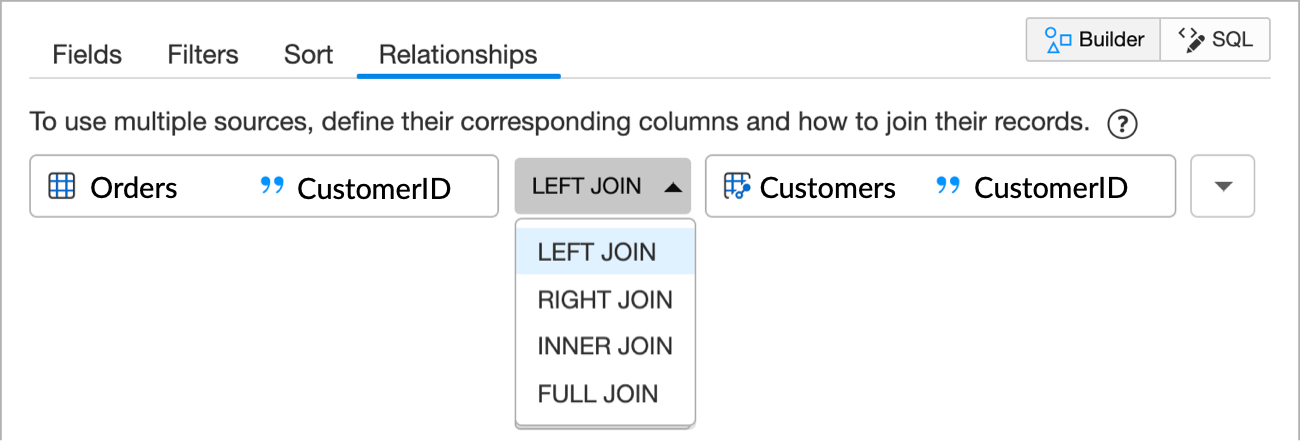Click the Customers table source icon
The image size is (1300, 442).
tap(737, 187)
